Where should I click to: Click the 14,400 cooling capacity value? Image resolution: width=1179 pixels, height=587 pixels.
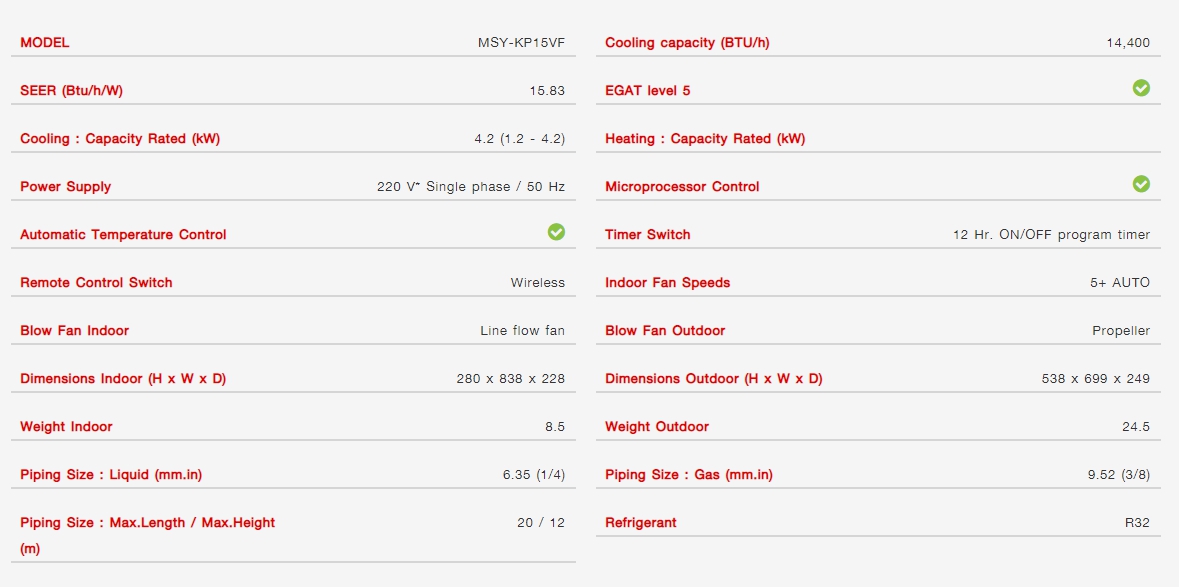pyautogui.click(x=1128, y=43)
